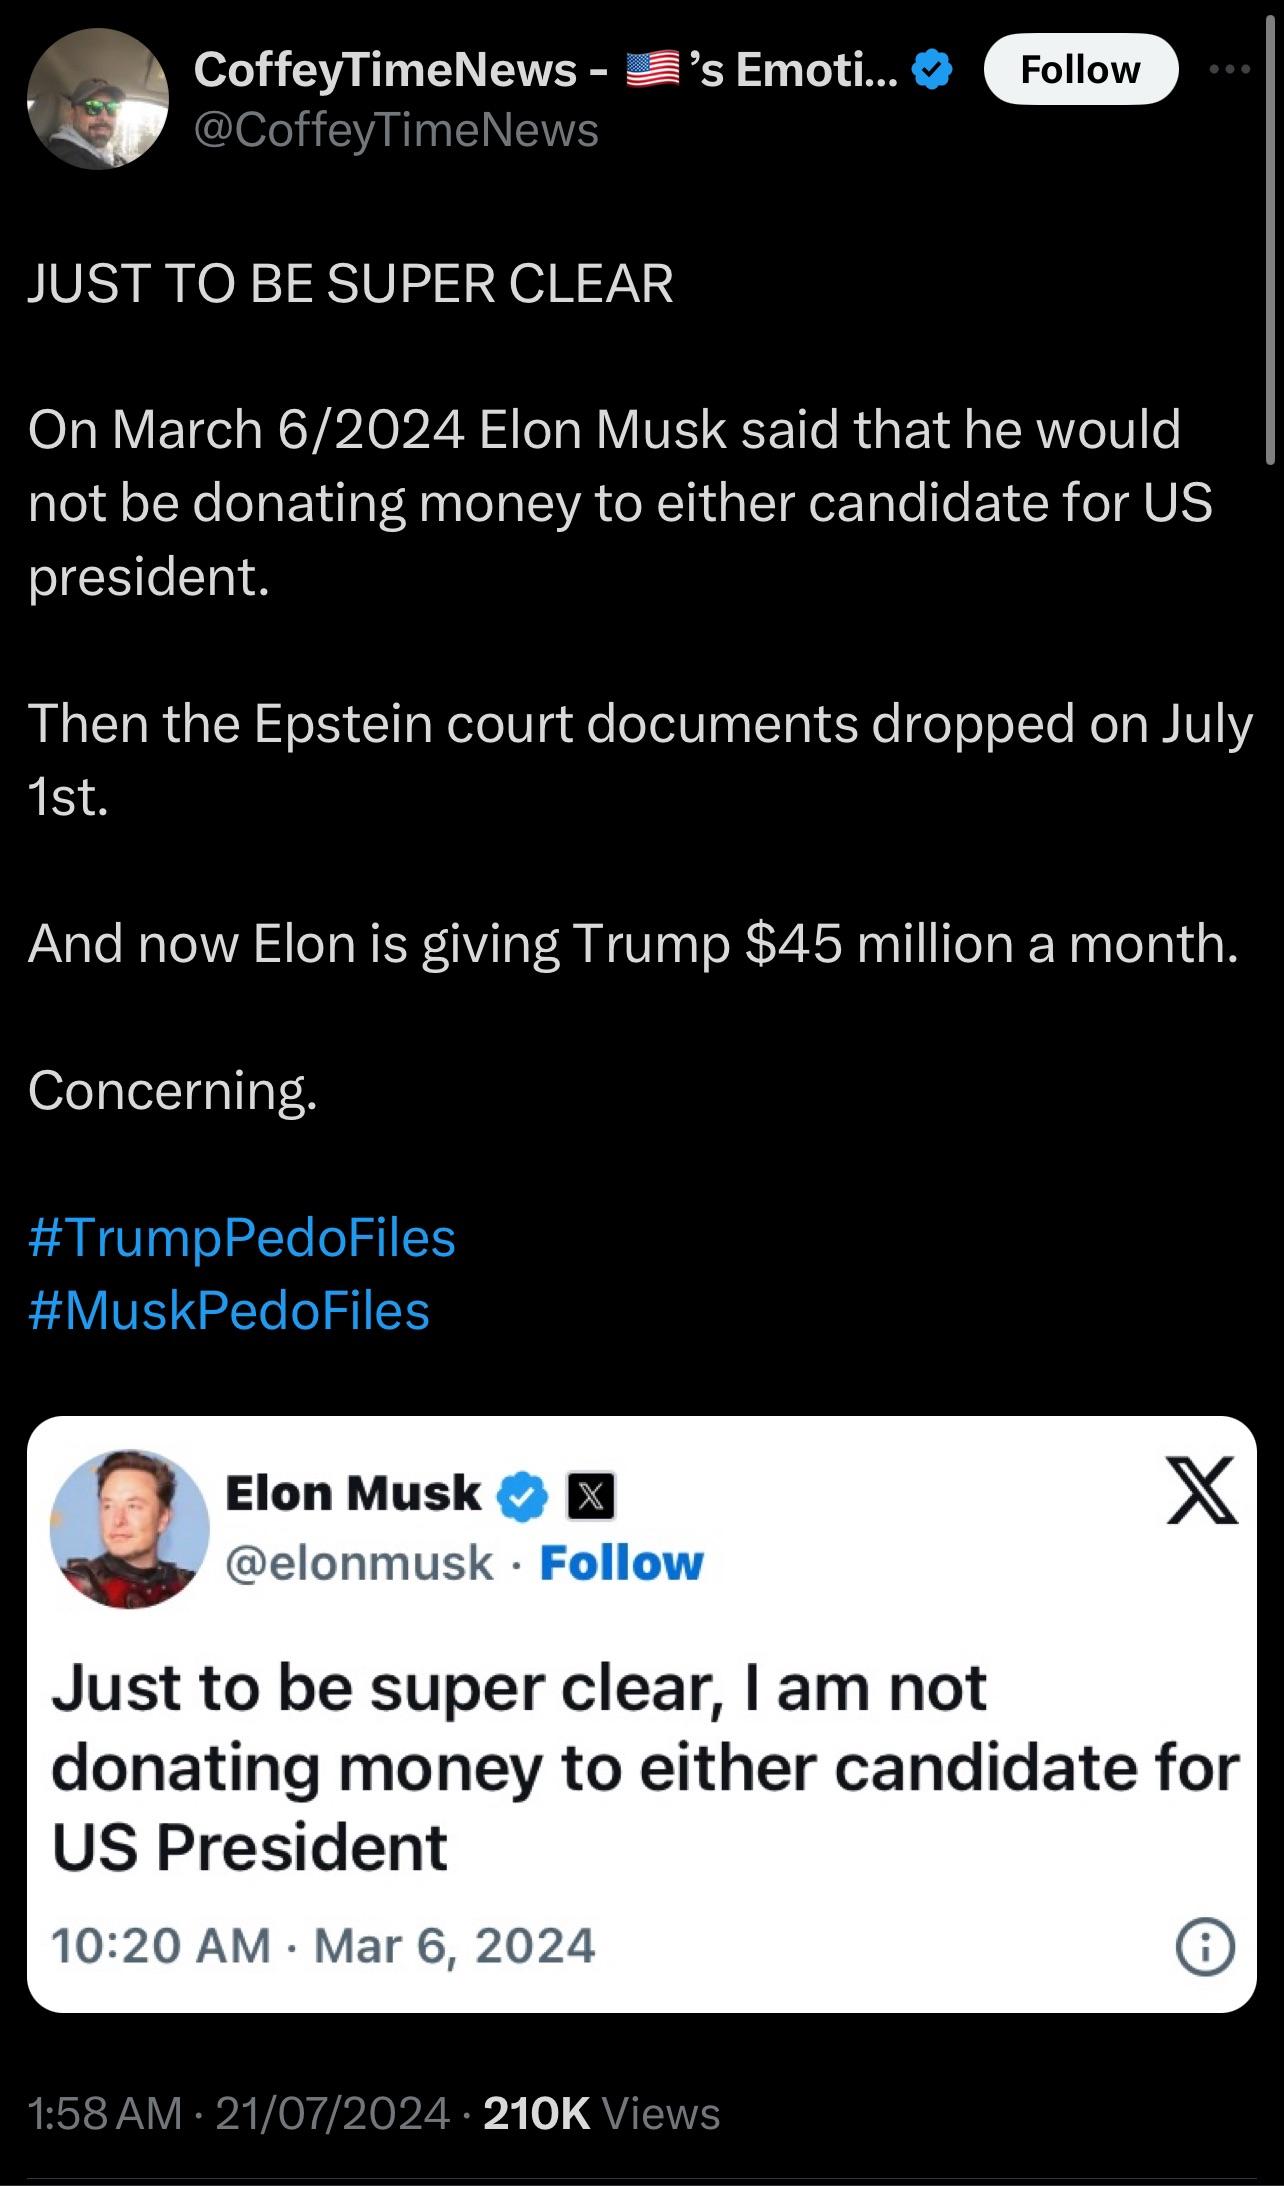Tap the US flag emoji in display name

click(x=652, y=71)
